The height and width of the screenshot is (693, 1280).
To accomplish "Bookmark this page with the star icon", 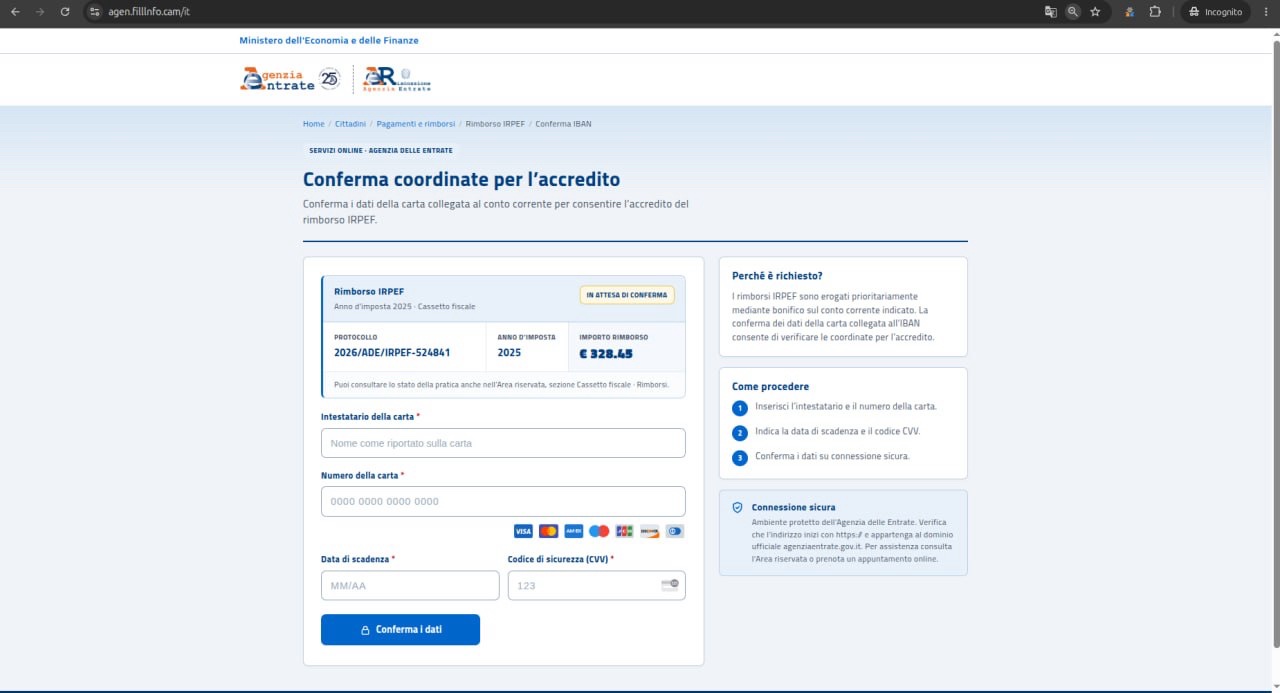I will [1095, 12].
